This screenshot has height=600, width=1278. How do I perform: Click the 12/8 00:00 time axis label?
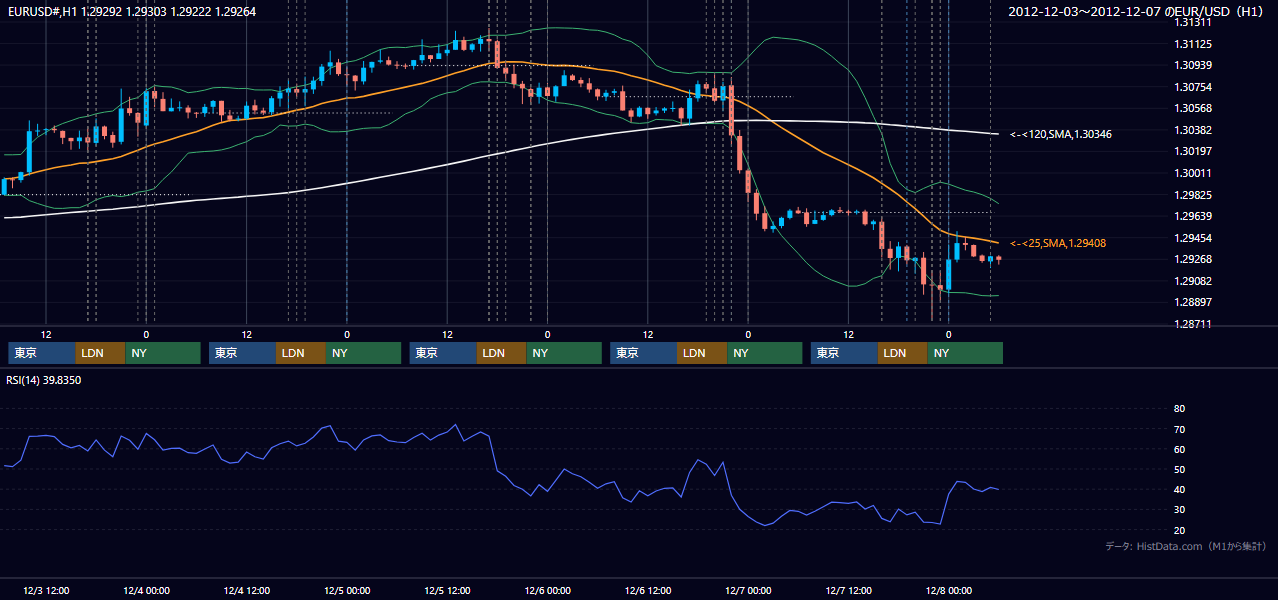click(948, 590)
